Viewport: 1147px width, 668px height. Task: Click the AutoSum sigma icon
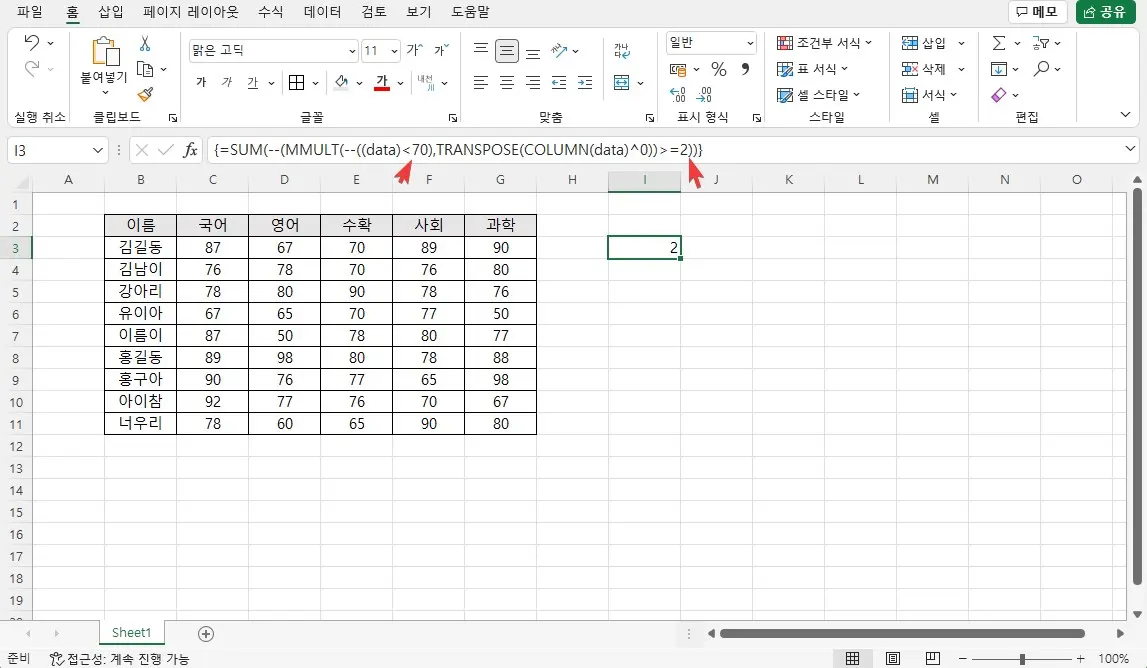(x=999, y=43)
